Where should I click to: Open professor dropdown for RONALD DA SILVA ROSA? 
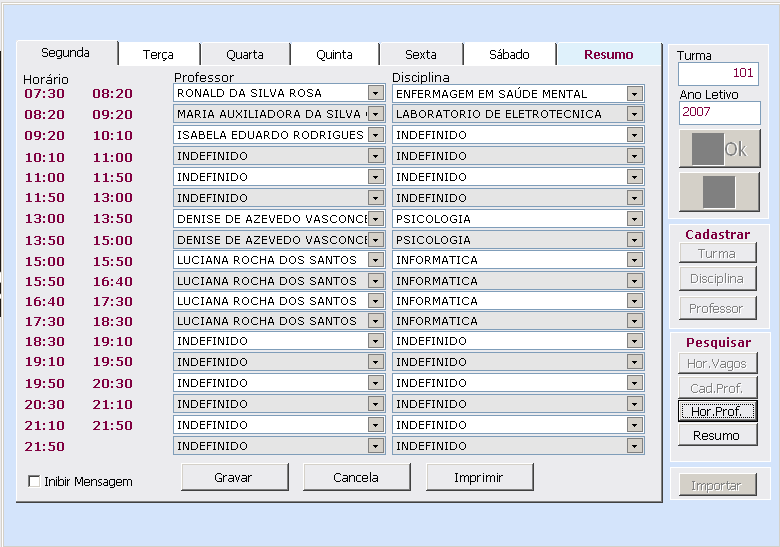pos(376,93)
